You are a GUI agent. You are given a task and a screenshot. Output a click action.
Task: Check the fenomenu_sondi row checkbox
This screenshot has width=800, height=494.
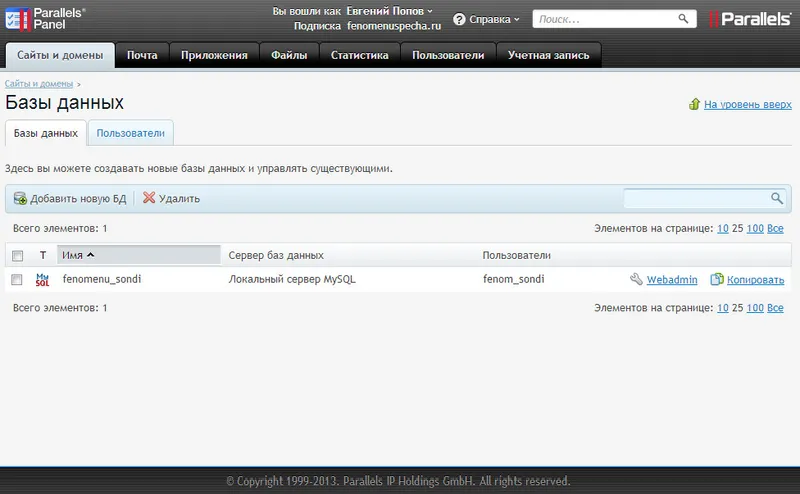click(17, 280)
